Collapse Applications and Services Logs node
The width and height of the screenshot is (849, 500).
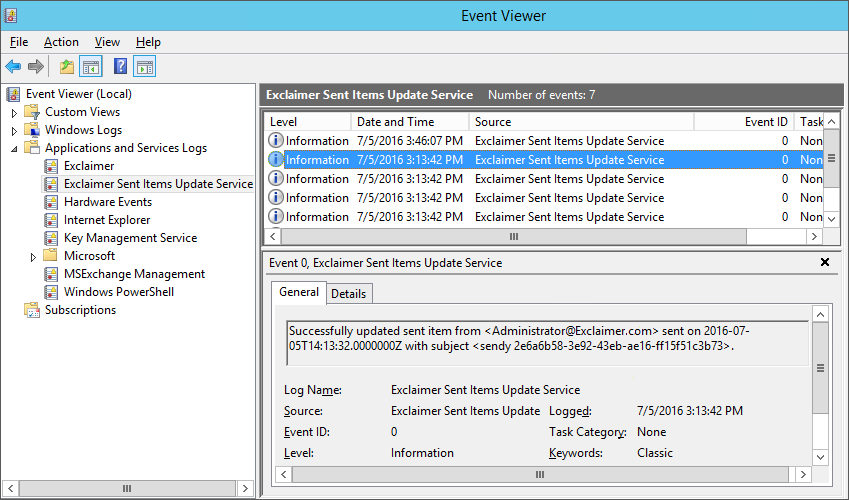coord(14,148)
